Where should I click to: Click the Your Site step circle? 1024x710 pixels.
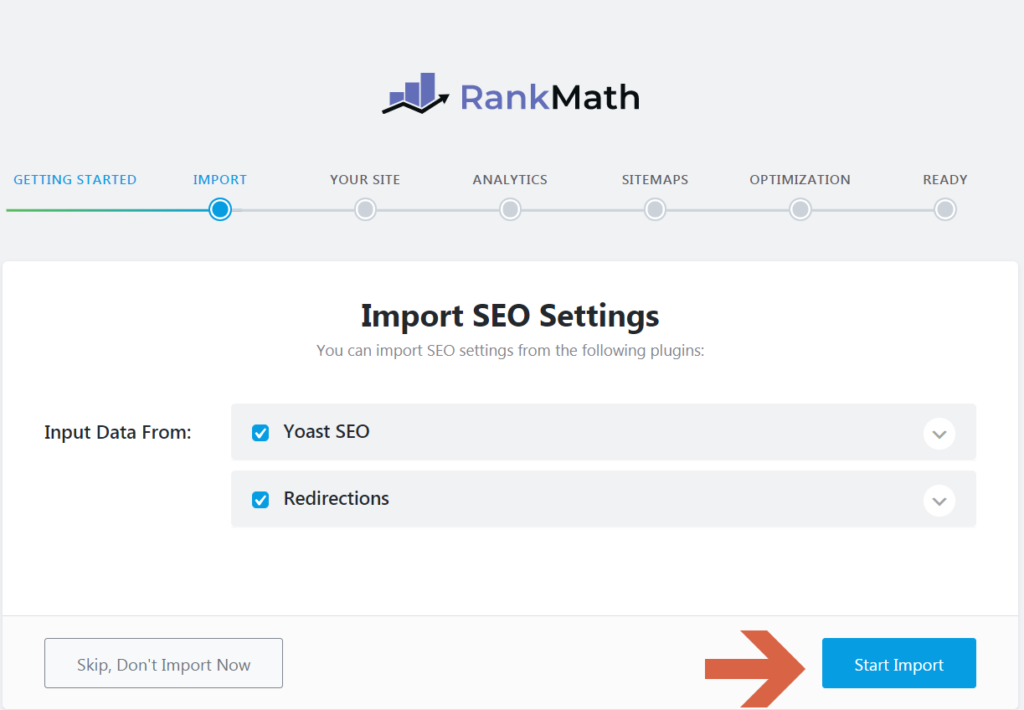tap(365, 209)
